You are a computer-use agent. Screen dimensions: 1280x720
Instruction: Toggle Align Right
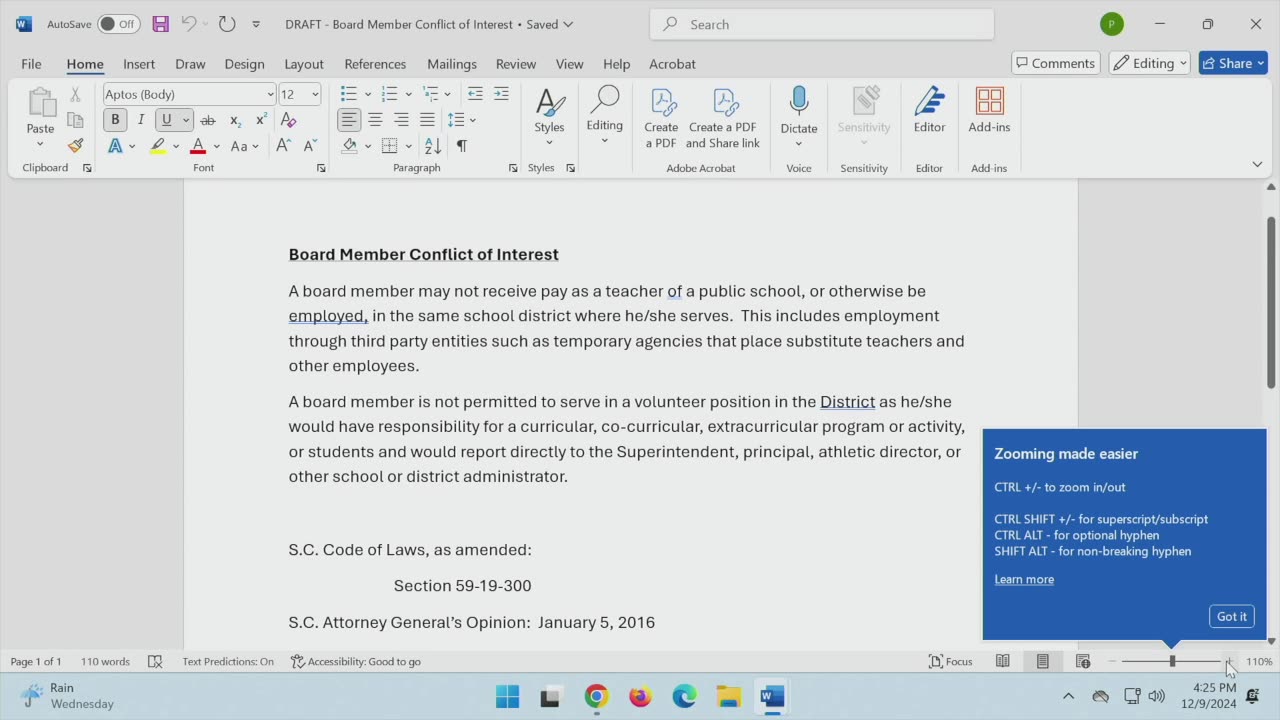pyautogui.click(x=401, y=120)
